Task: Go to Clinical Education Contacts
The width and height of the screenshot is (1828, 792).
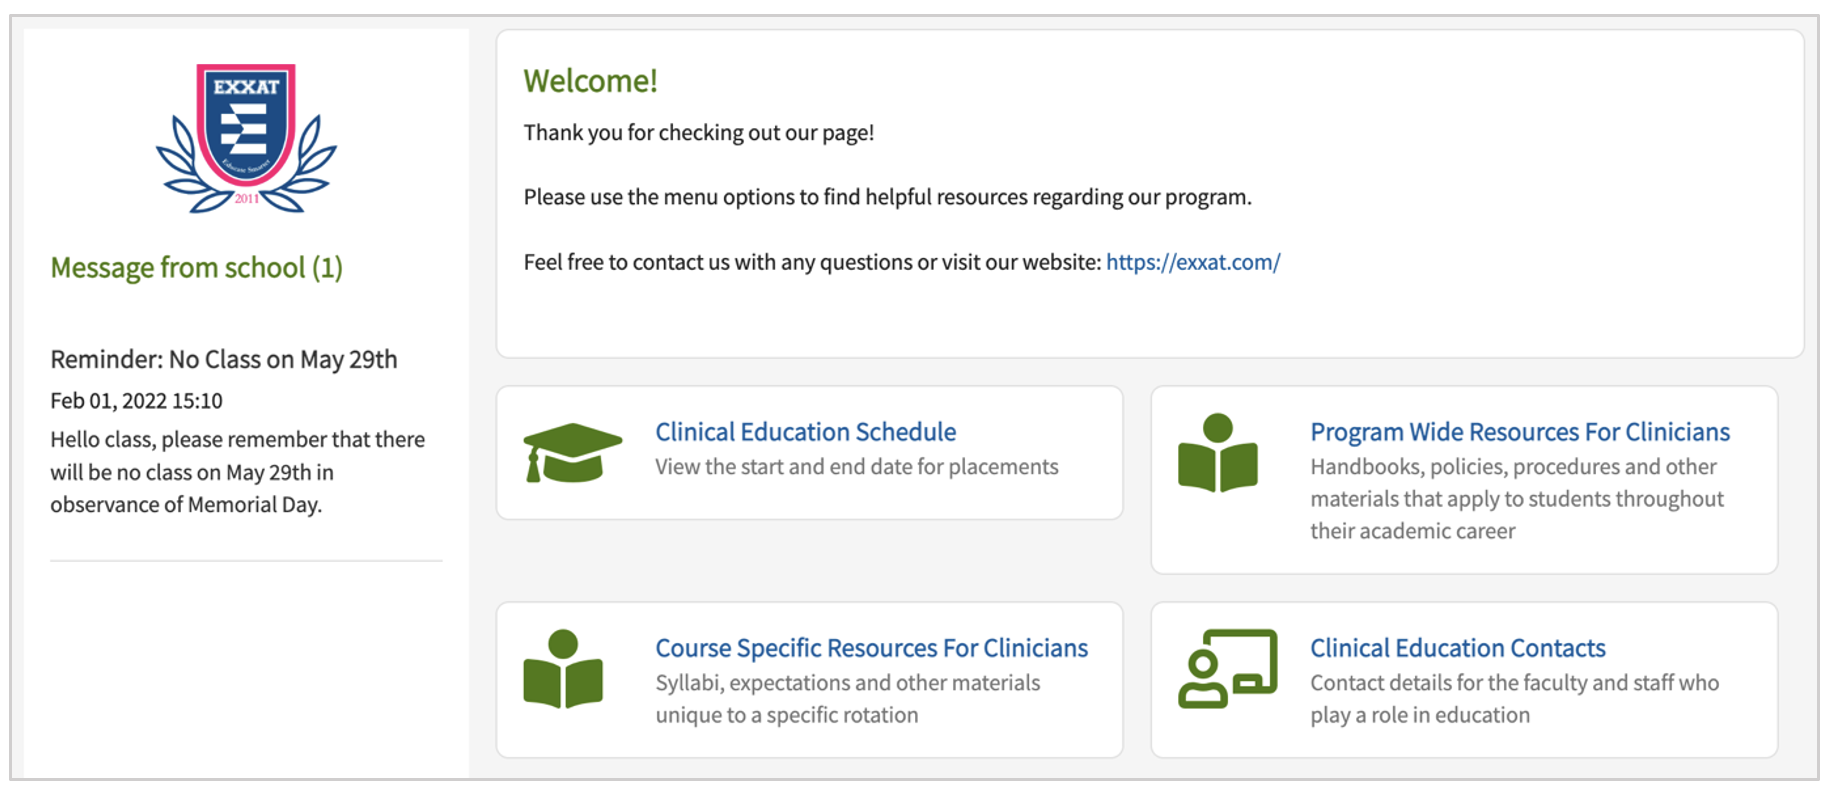Action: 1457,648
